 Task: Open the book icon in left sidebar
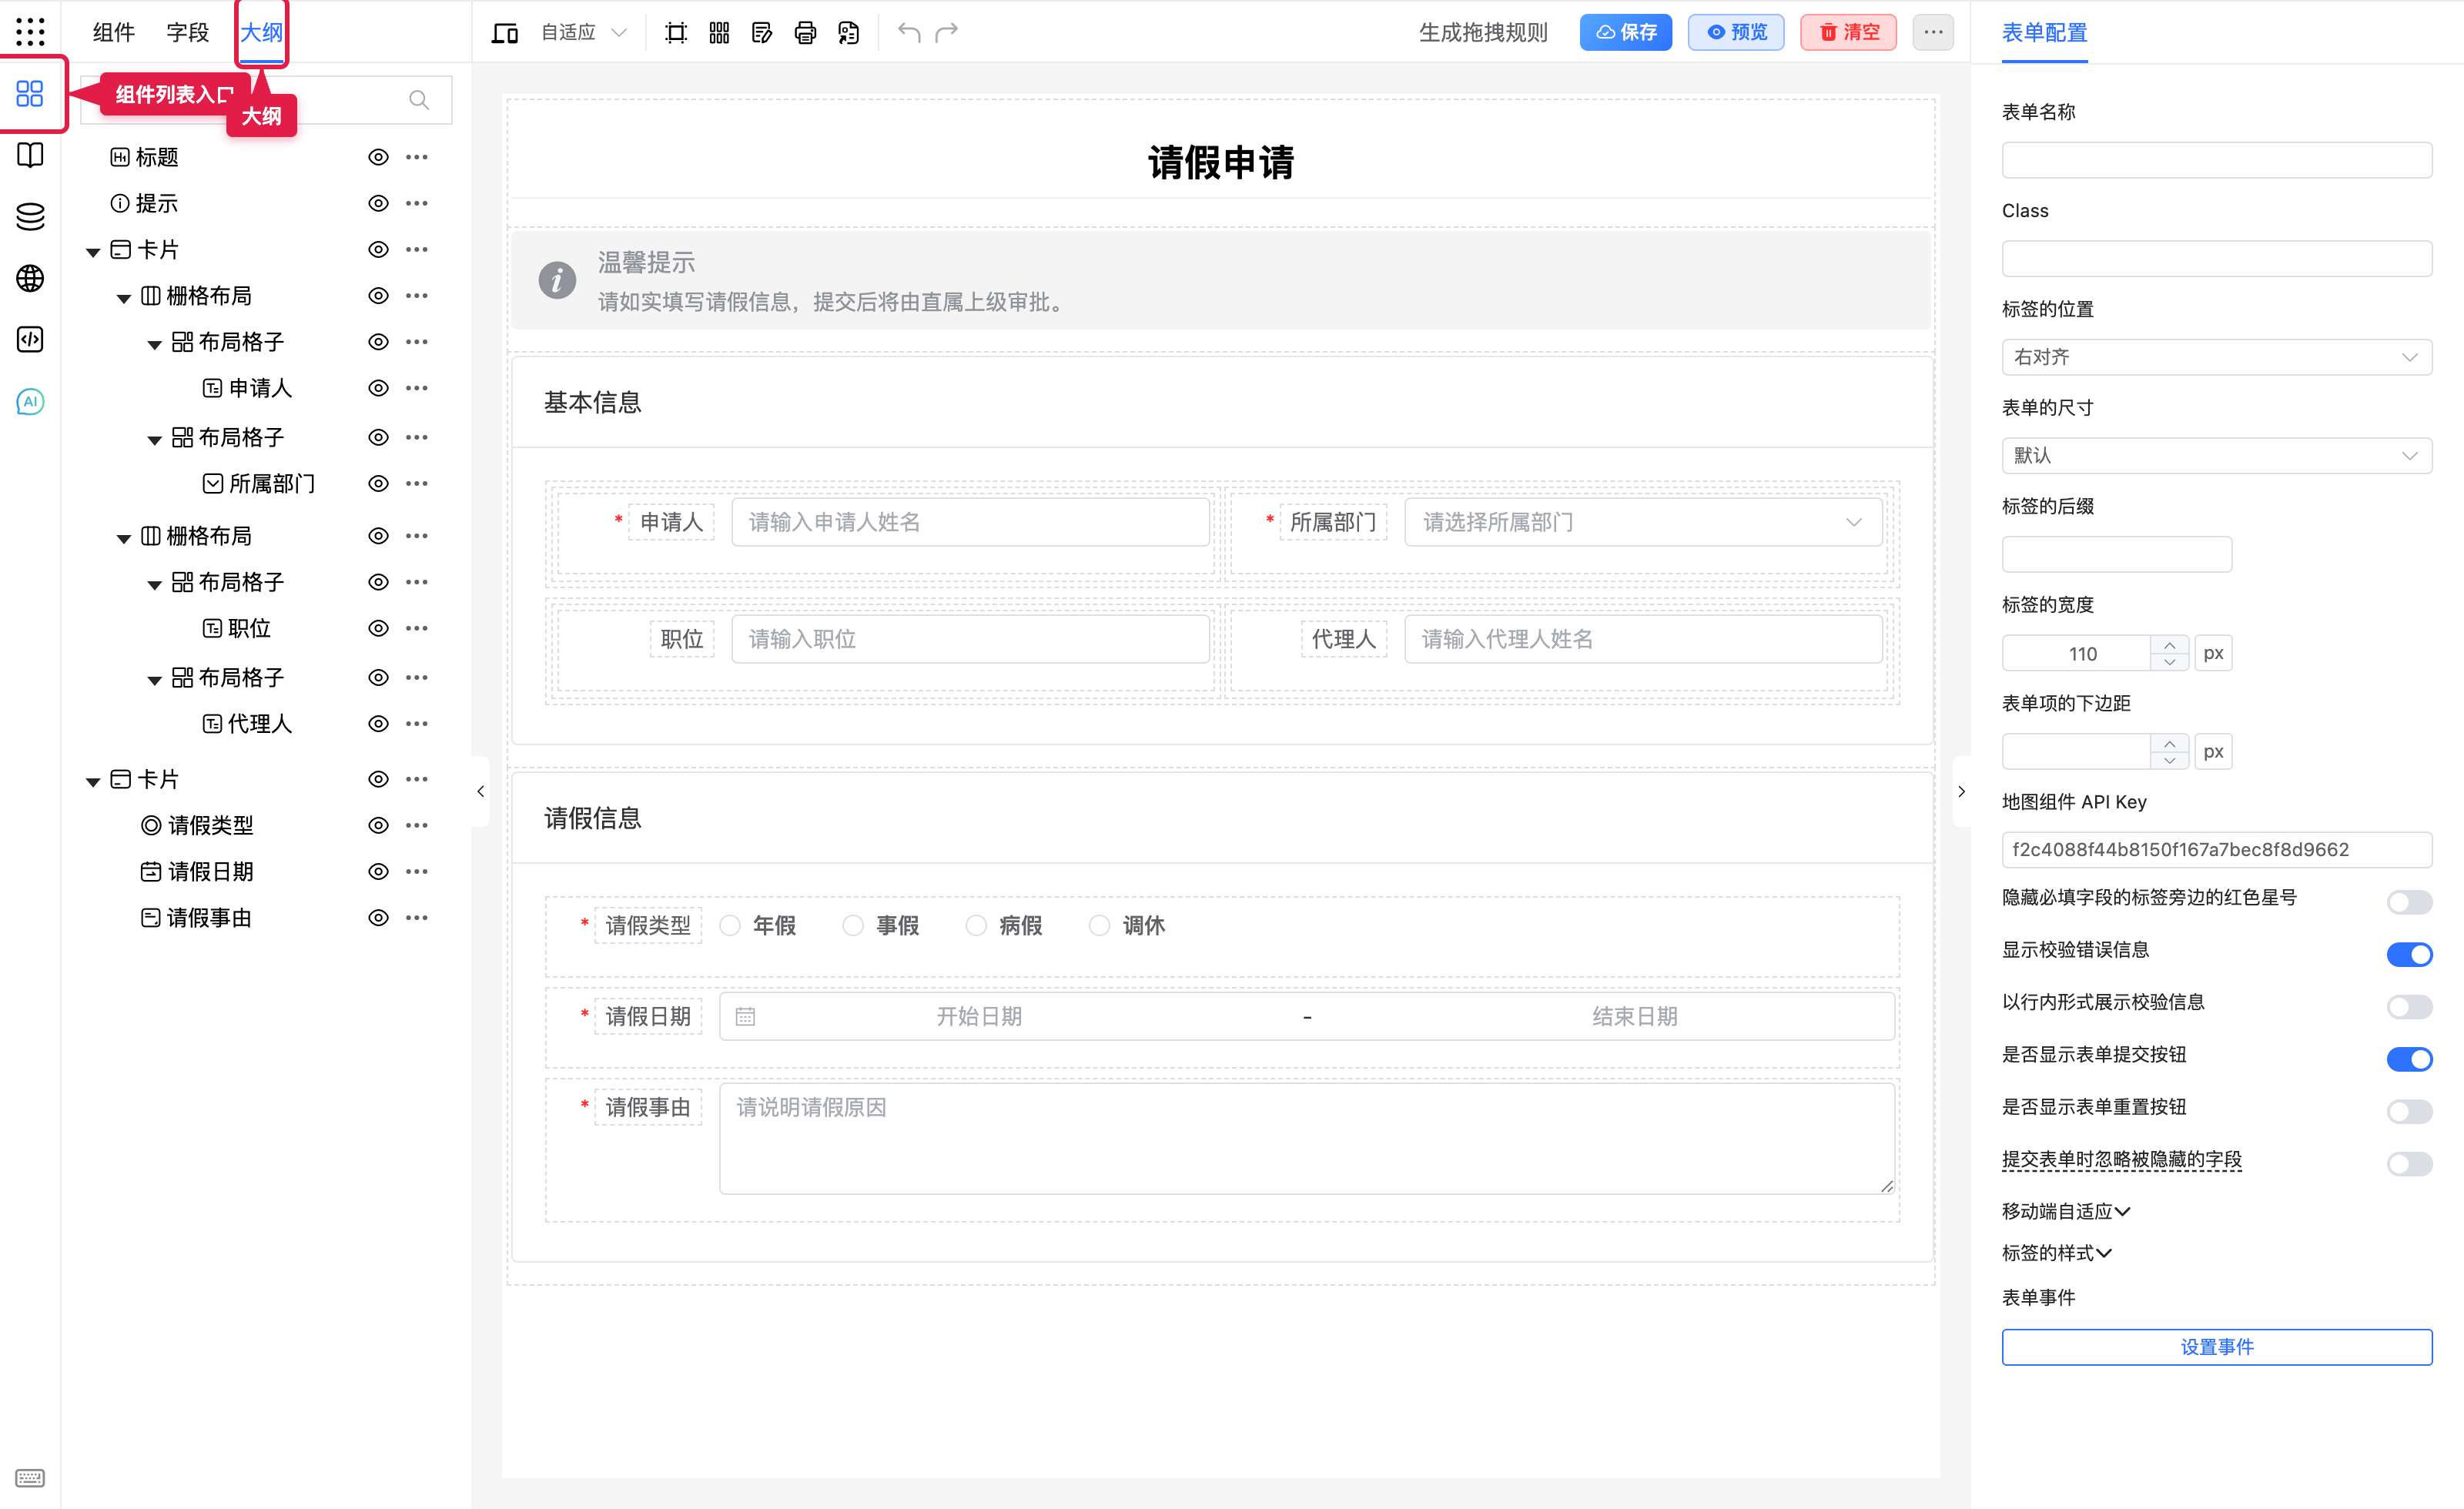pos(30,155)
